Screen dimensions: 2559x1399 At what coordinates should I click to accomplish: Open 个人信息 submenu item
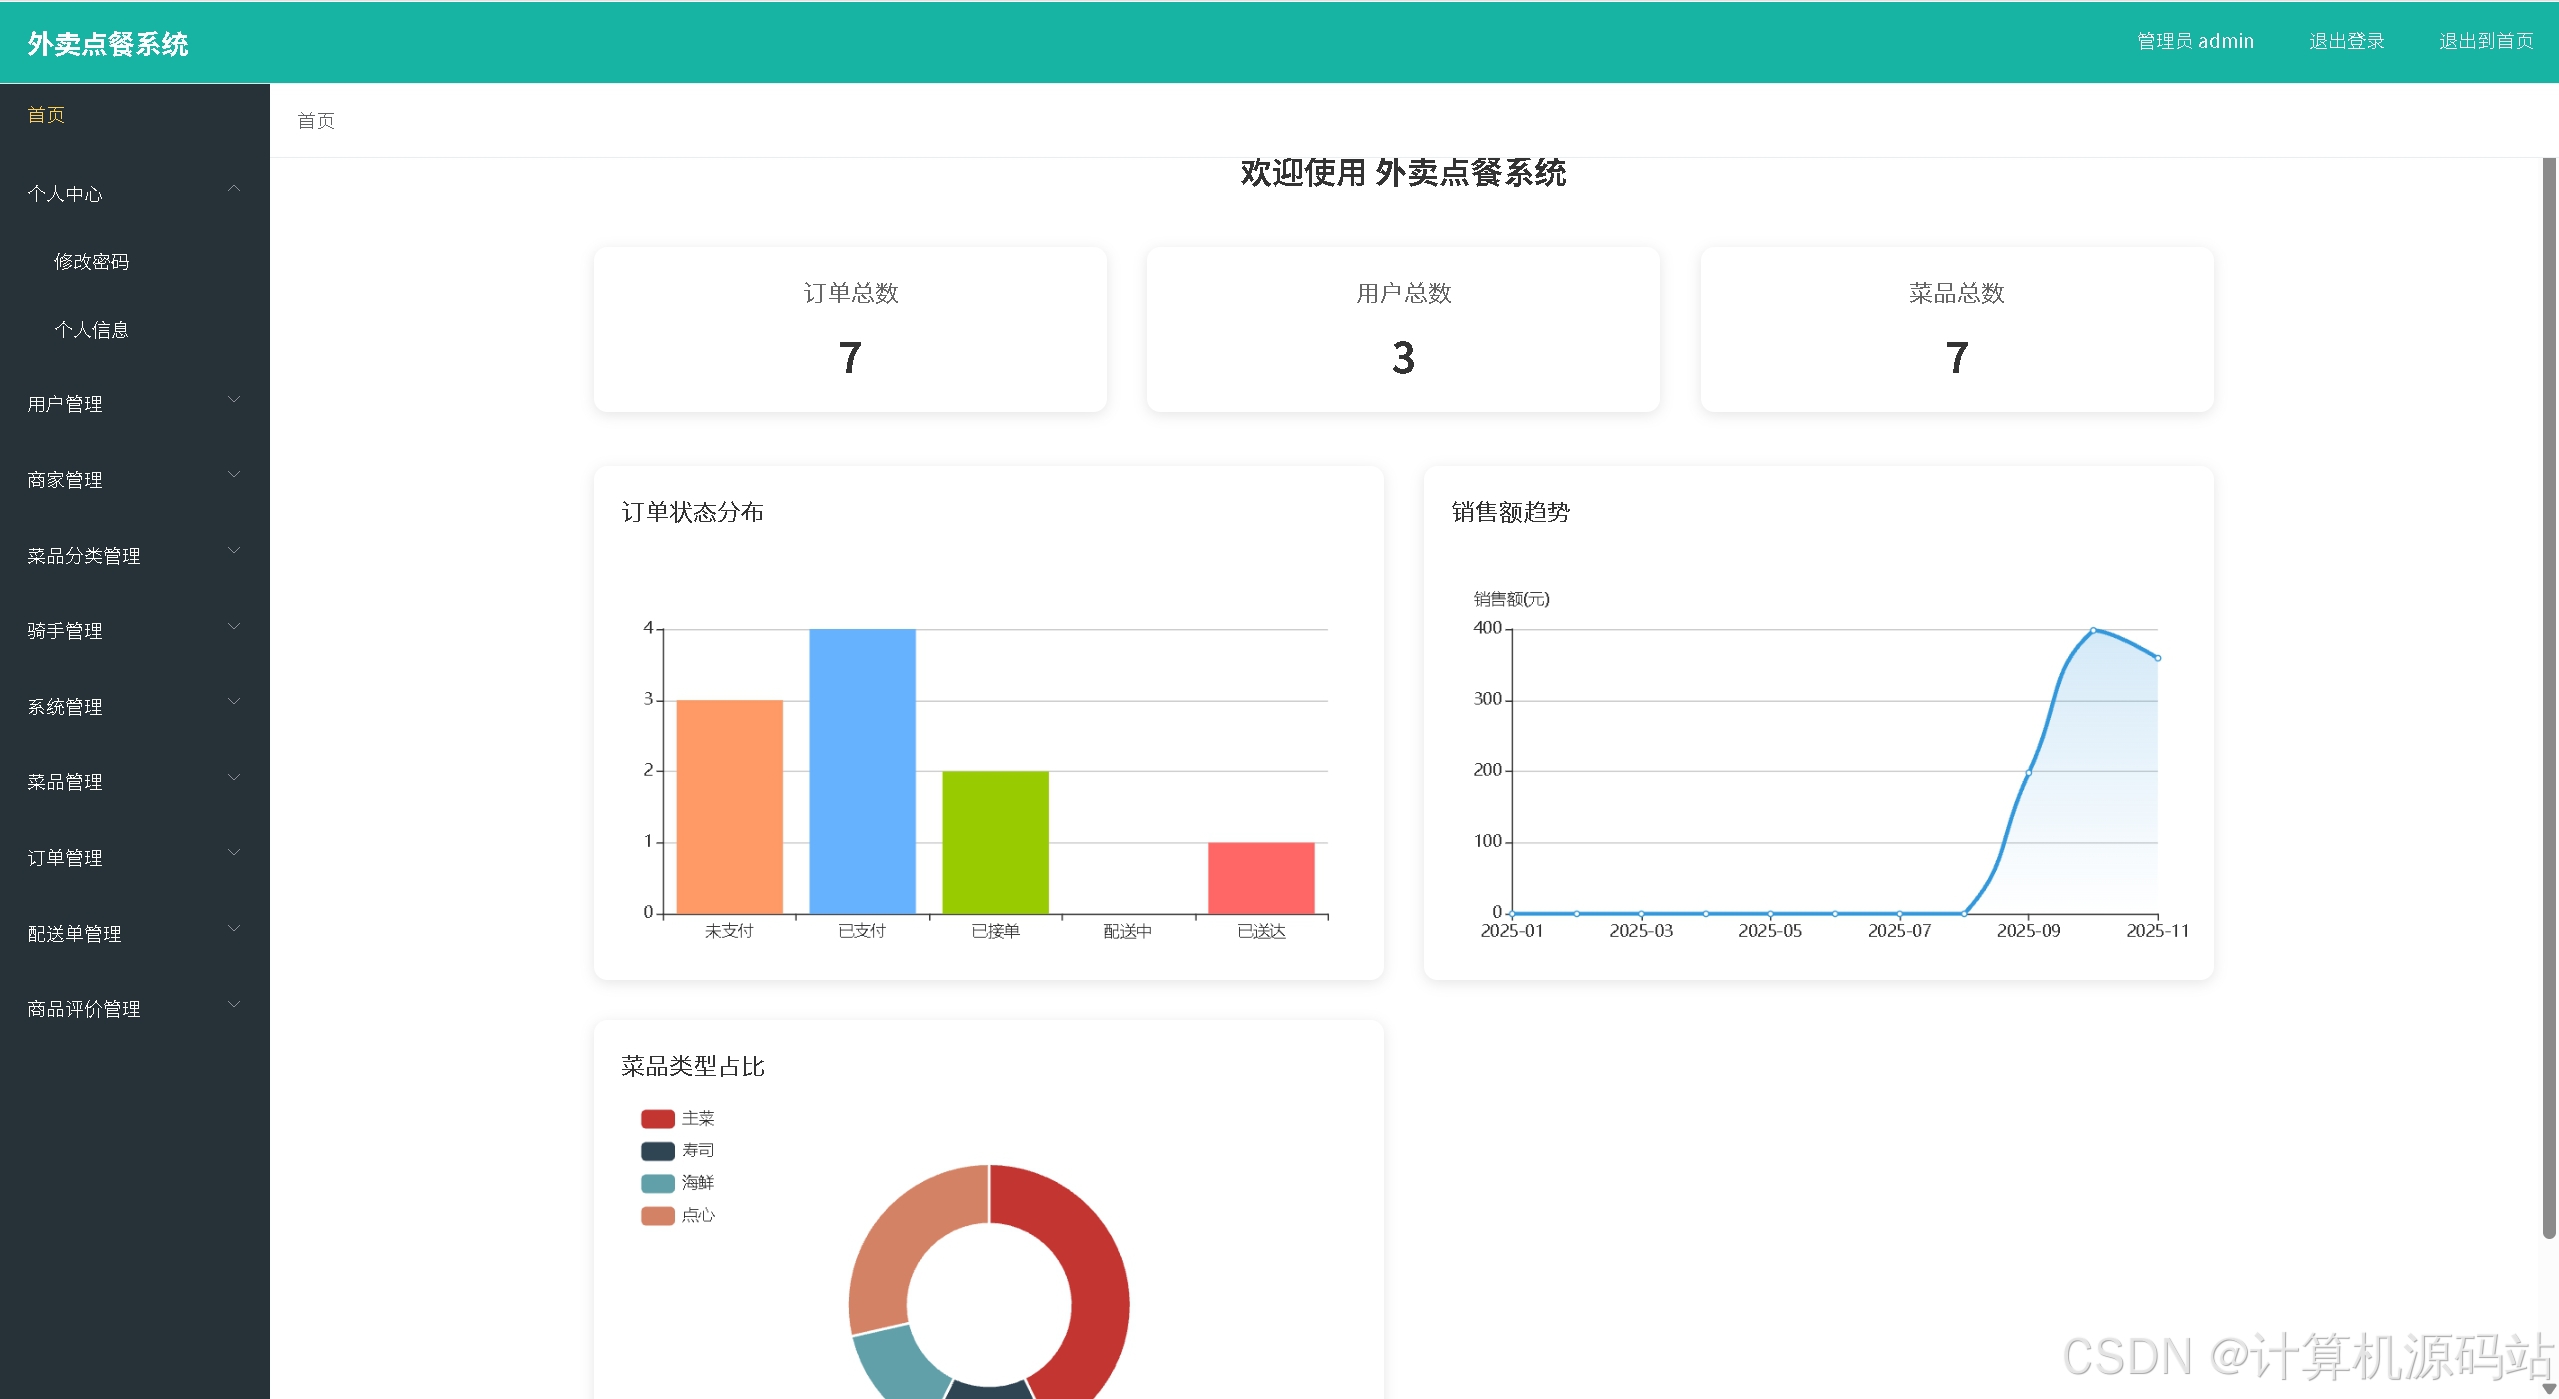tap(91, 330)
